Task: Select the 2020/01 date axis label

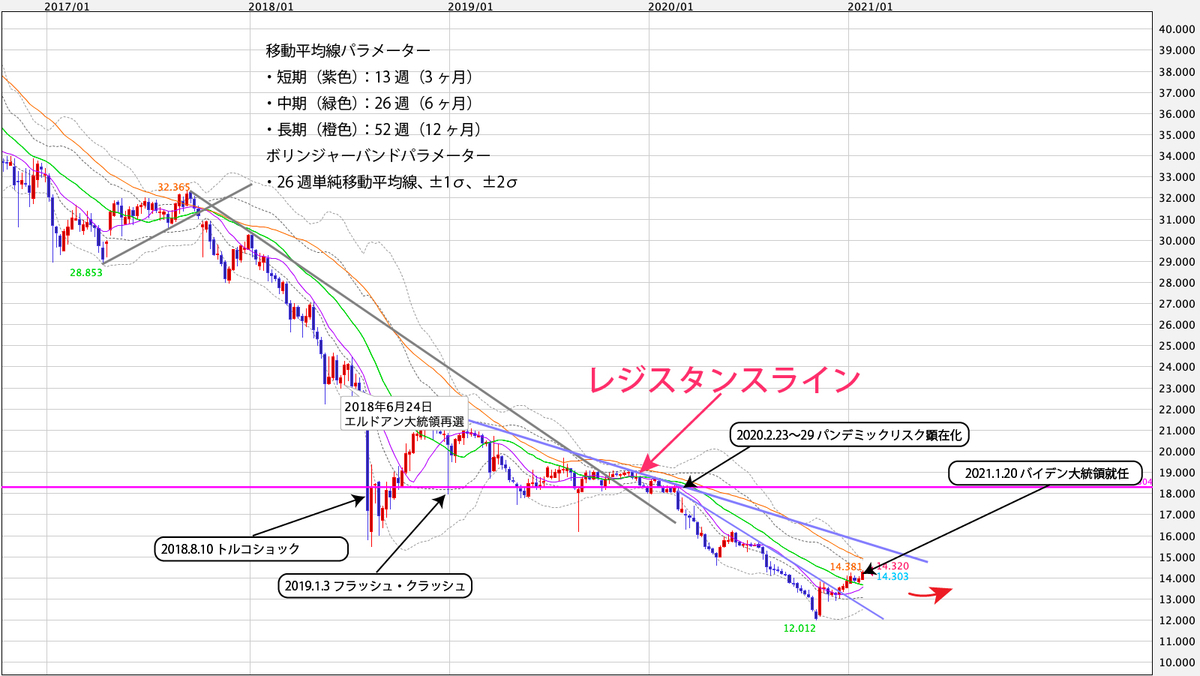Action: (671, 6)
